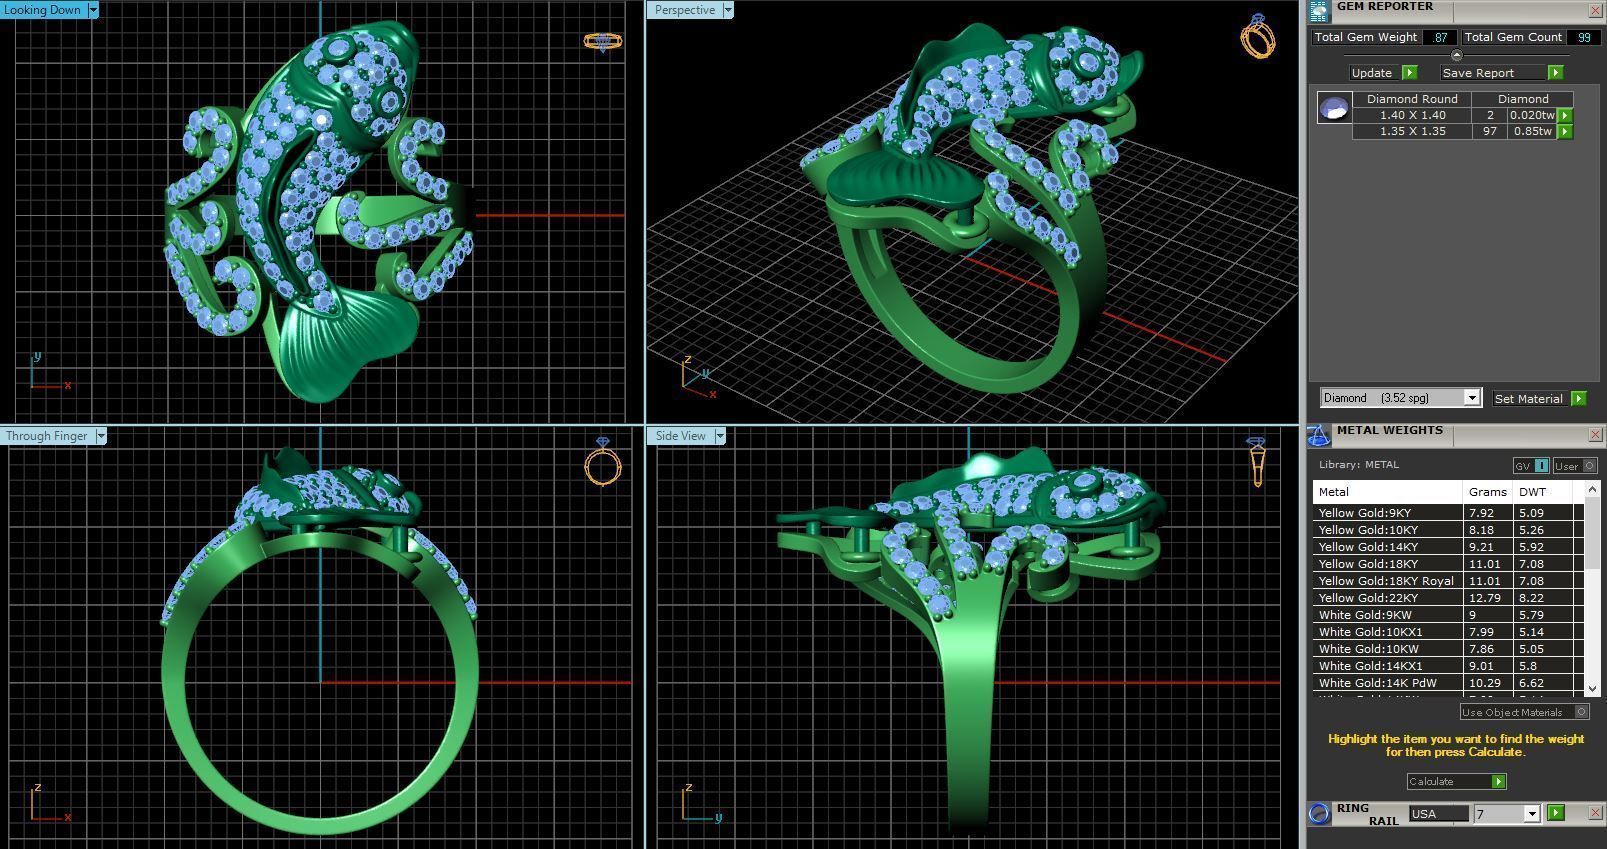
Task: Click the Update button
Action: point(1372,73)
